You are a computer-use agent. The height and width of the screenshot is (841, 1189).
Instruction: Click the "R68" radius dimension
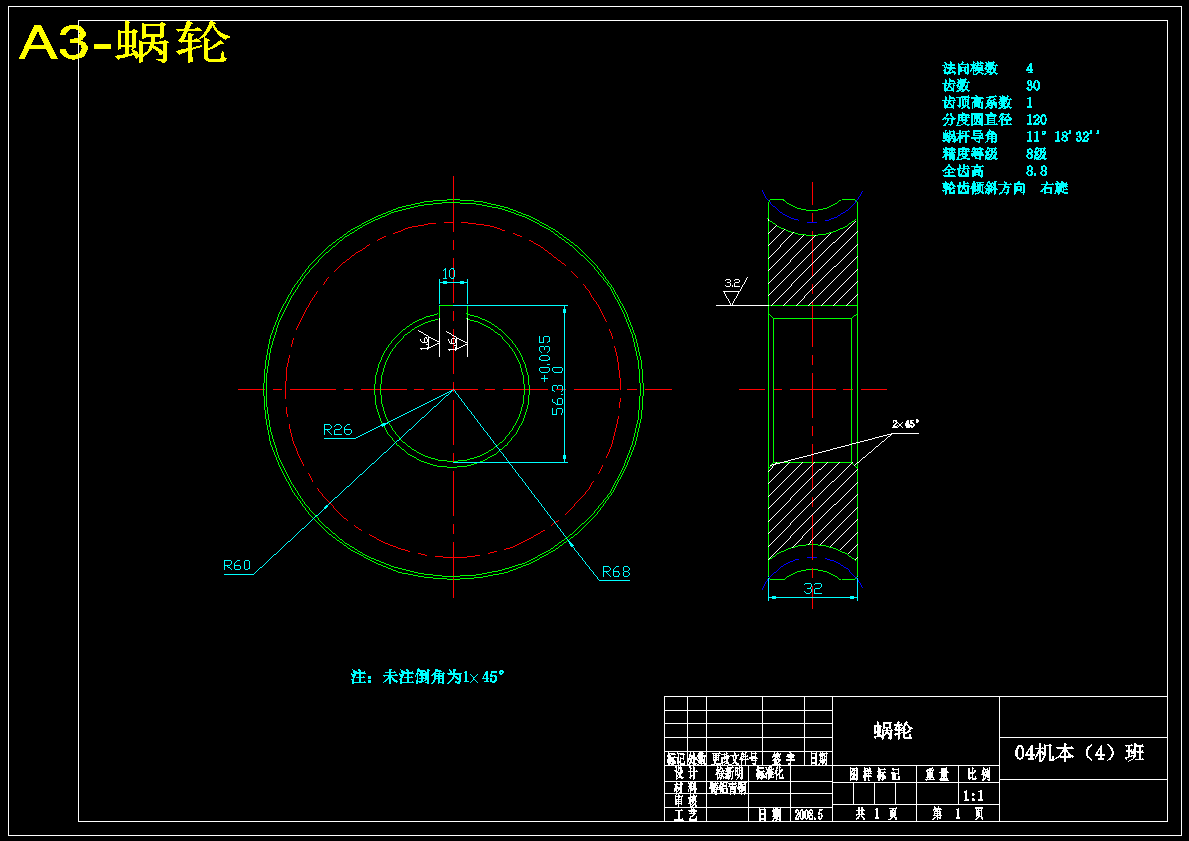[616, 572]
